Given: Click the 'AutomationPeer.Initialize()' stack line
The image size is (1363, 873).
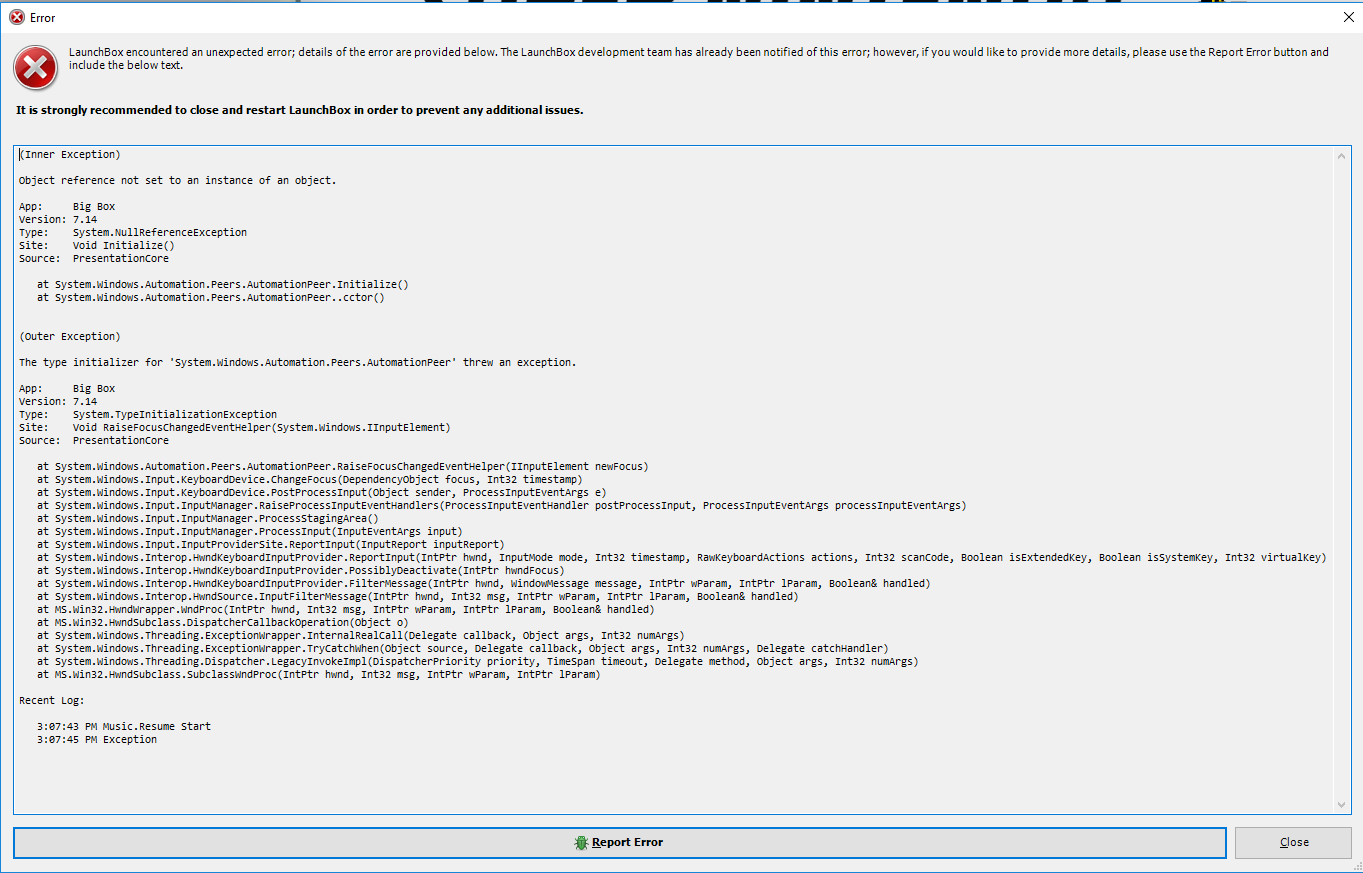Looking at the screenshot, I should [x=223, y=284].
